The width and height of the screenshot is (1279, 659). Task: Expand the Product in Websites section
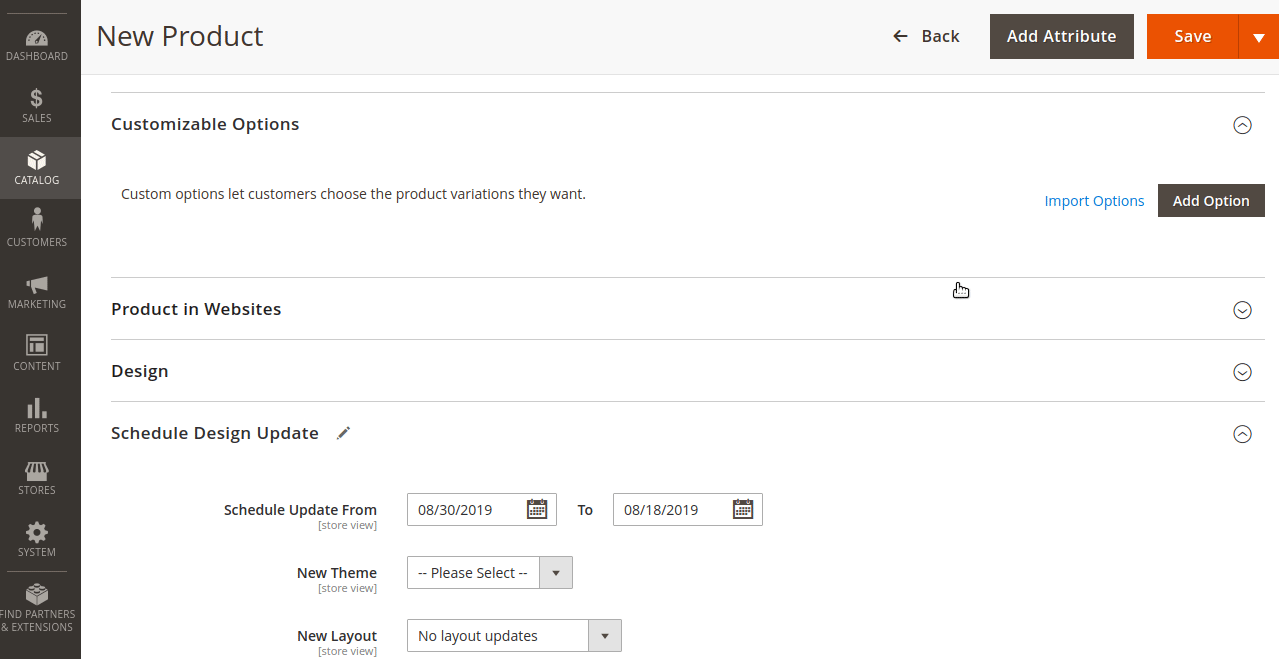pos(1242,310)
